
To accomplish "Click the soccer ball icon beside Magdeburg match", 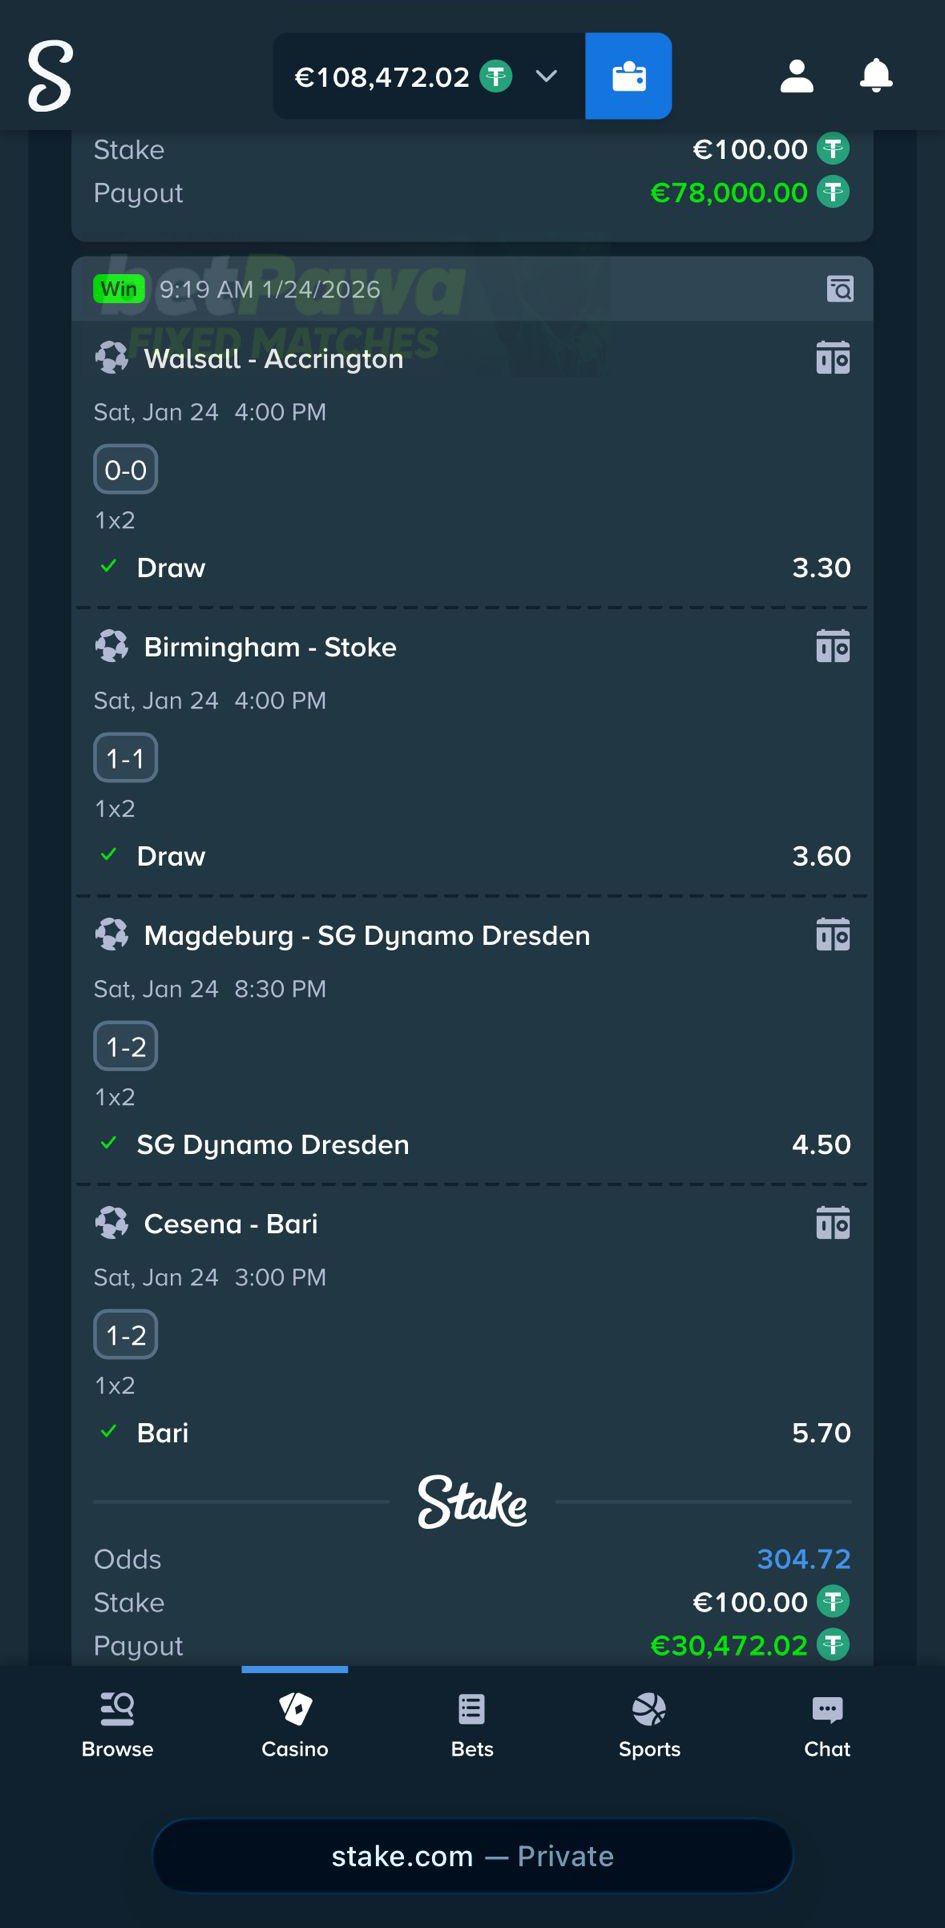I will 111,934.
